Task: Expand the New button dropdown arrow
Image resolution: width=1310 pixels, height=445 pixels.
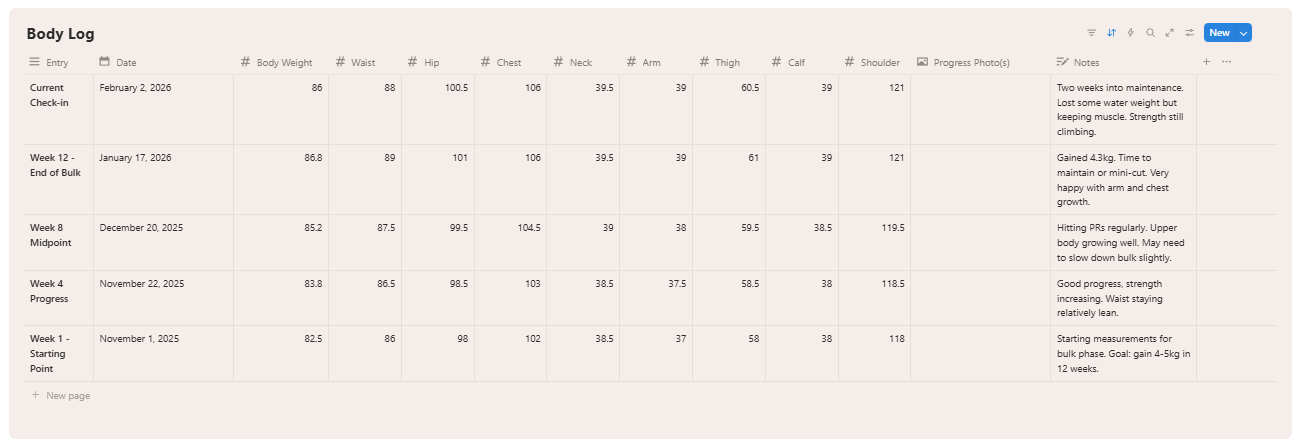Action: click(x=1244, y=33)
